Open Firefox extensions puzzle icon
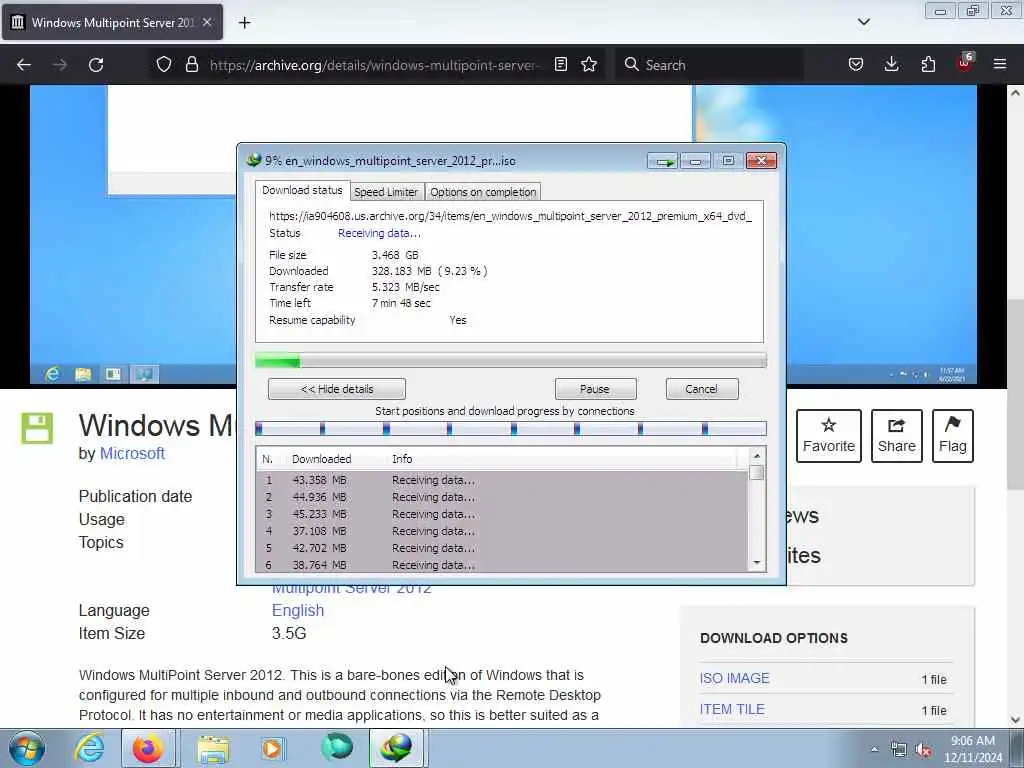1024x768 pixels. point(928,64)
